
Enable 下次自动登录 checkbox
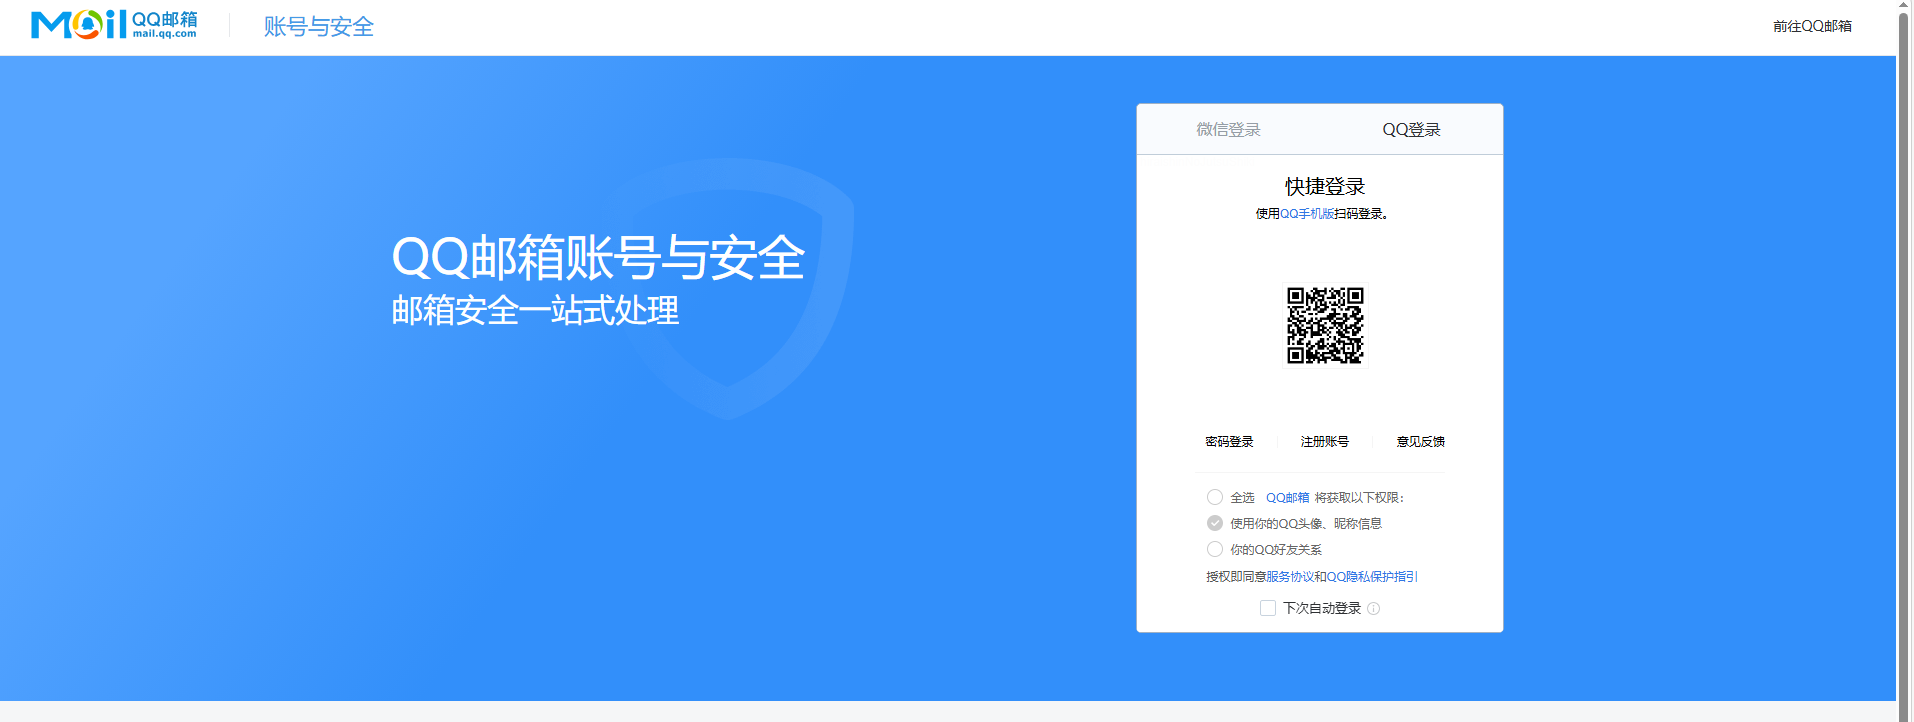1268,608
